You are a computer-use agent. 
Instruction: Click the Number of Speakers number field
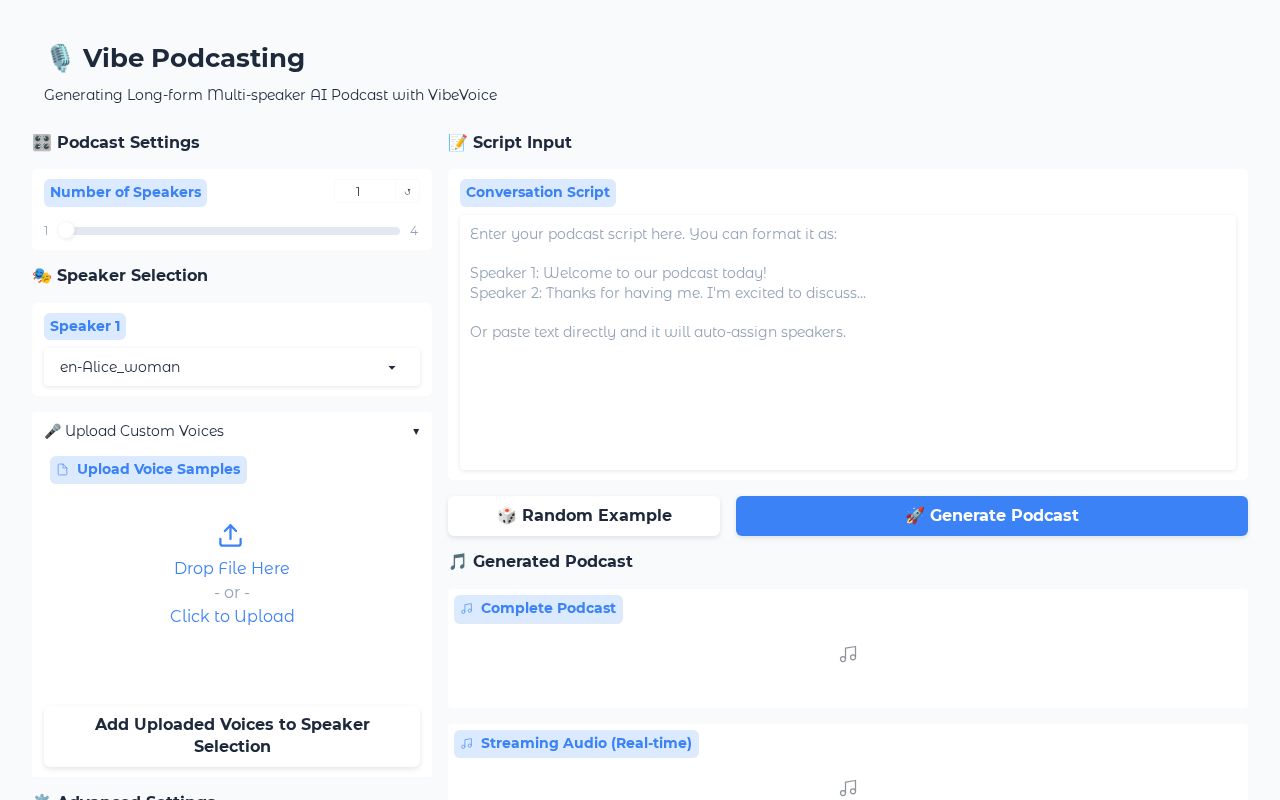366,192
